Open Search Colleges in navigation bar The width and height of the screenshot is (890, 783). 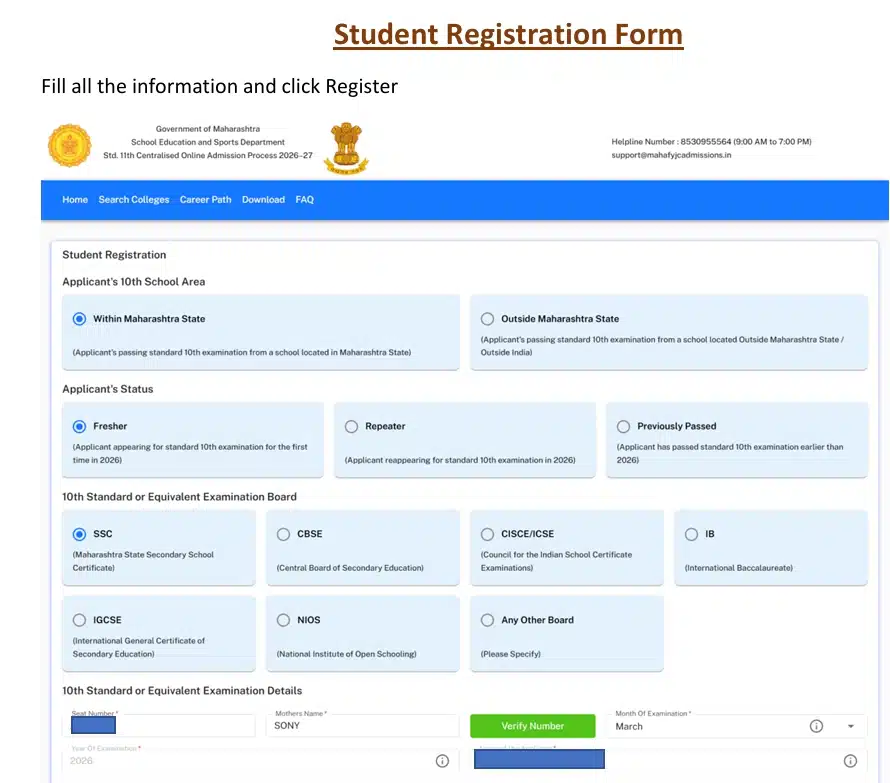coord(134,200)
